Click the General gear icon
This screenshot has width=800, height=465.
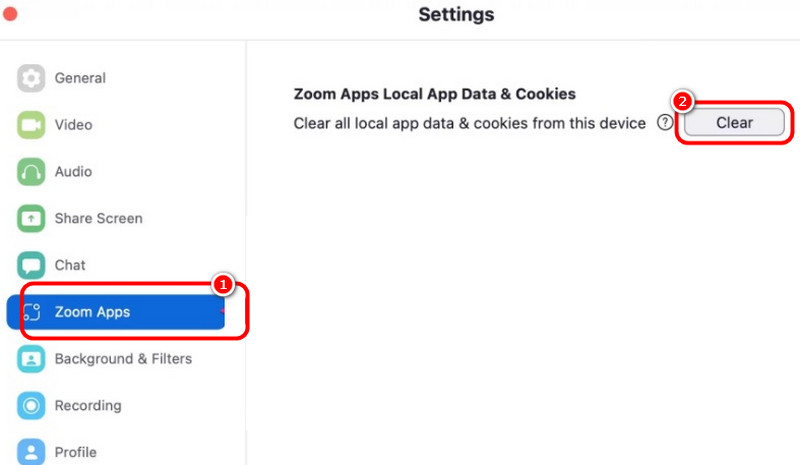tap(32, 78)
